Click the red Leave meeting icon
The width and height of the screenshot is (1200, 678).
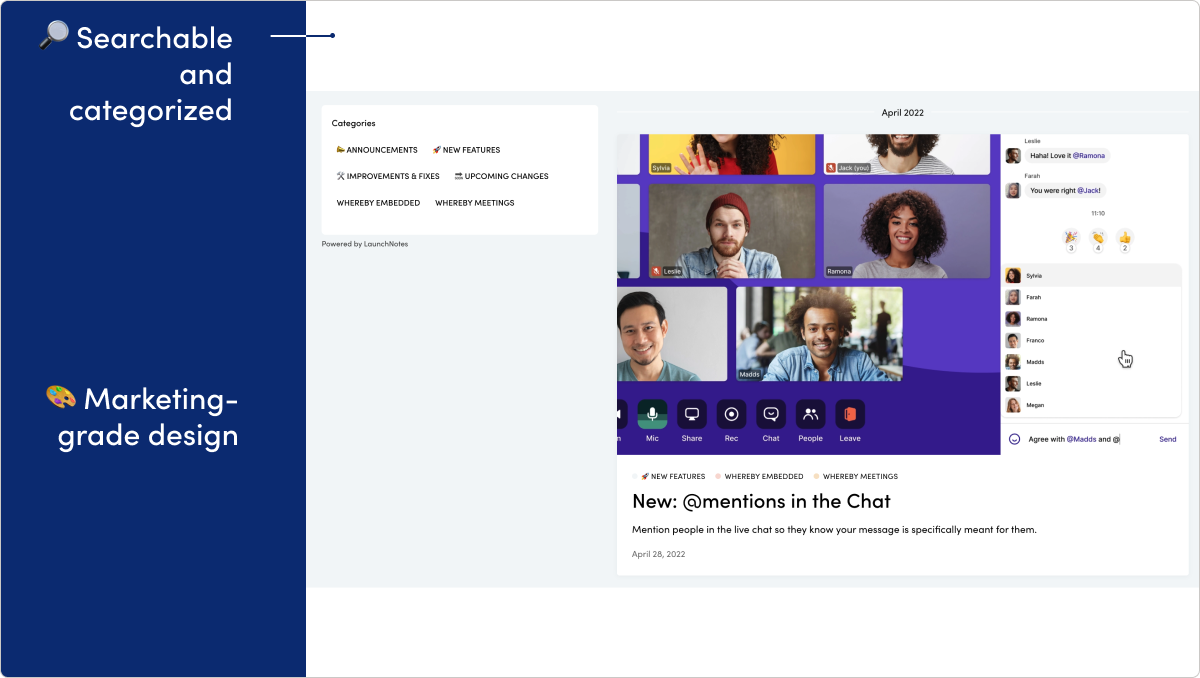click(x=849, y=414)
